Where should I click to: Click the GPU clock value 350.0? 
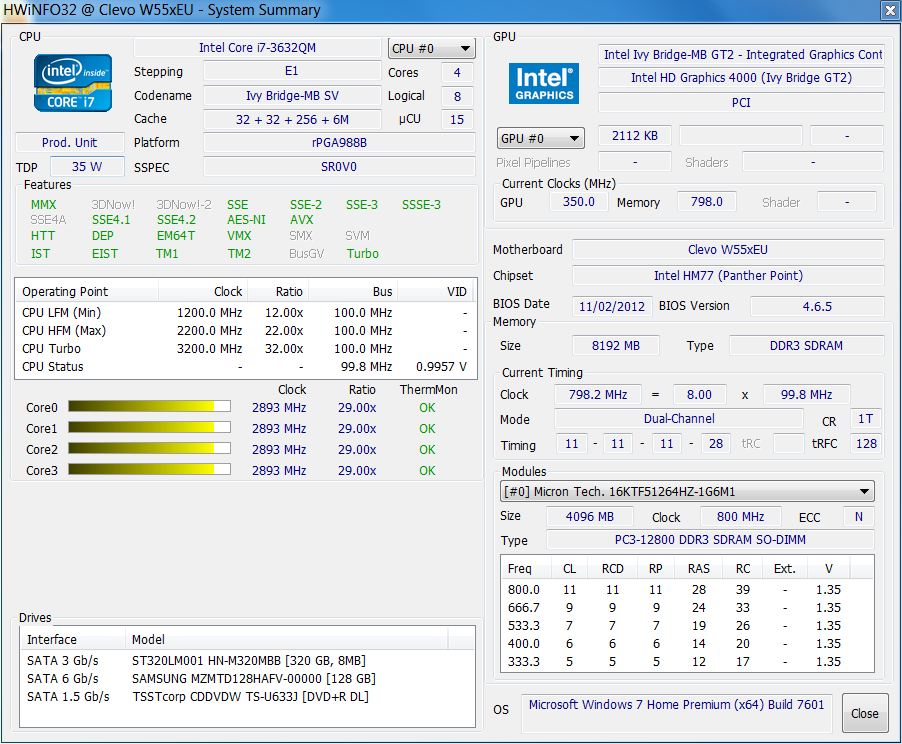(579, 201)
